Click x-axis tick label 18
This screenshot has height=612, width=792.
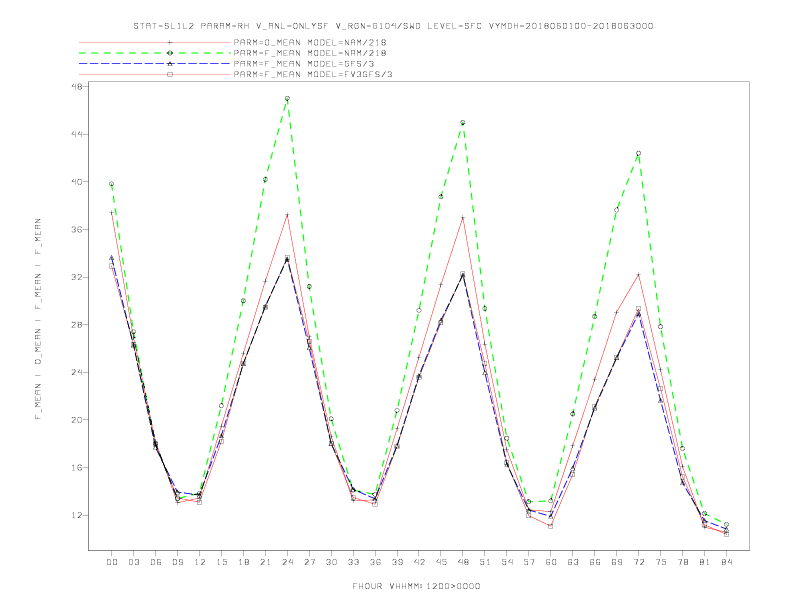coord(243,562)
